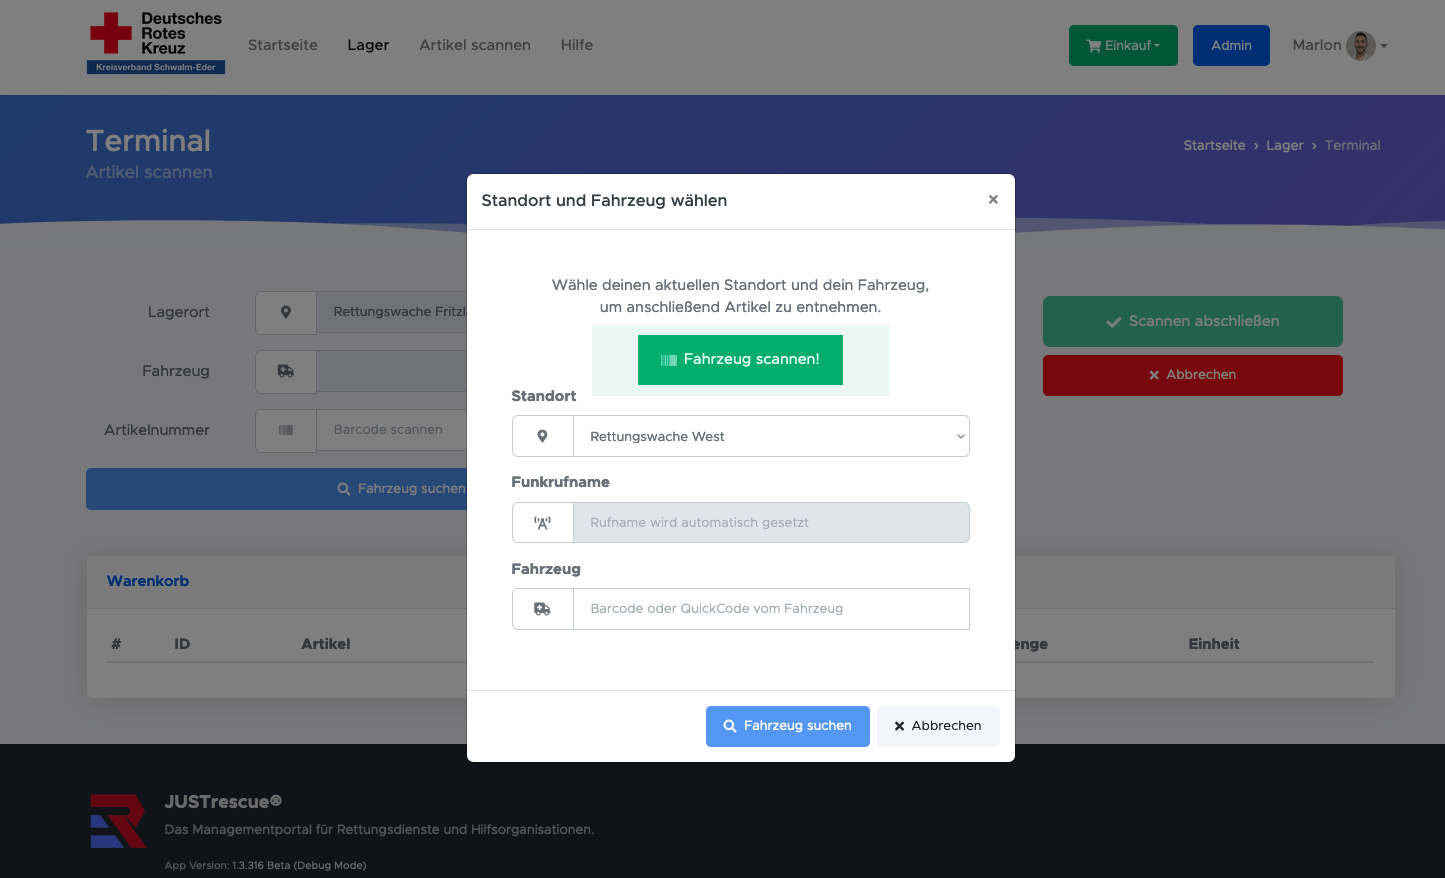Close the Standort und Fahrzeug dialog
1445x878 pixels.
pos(993,199)
